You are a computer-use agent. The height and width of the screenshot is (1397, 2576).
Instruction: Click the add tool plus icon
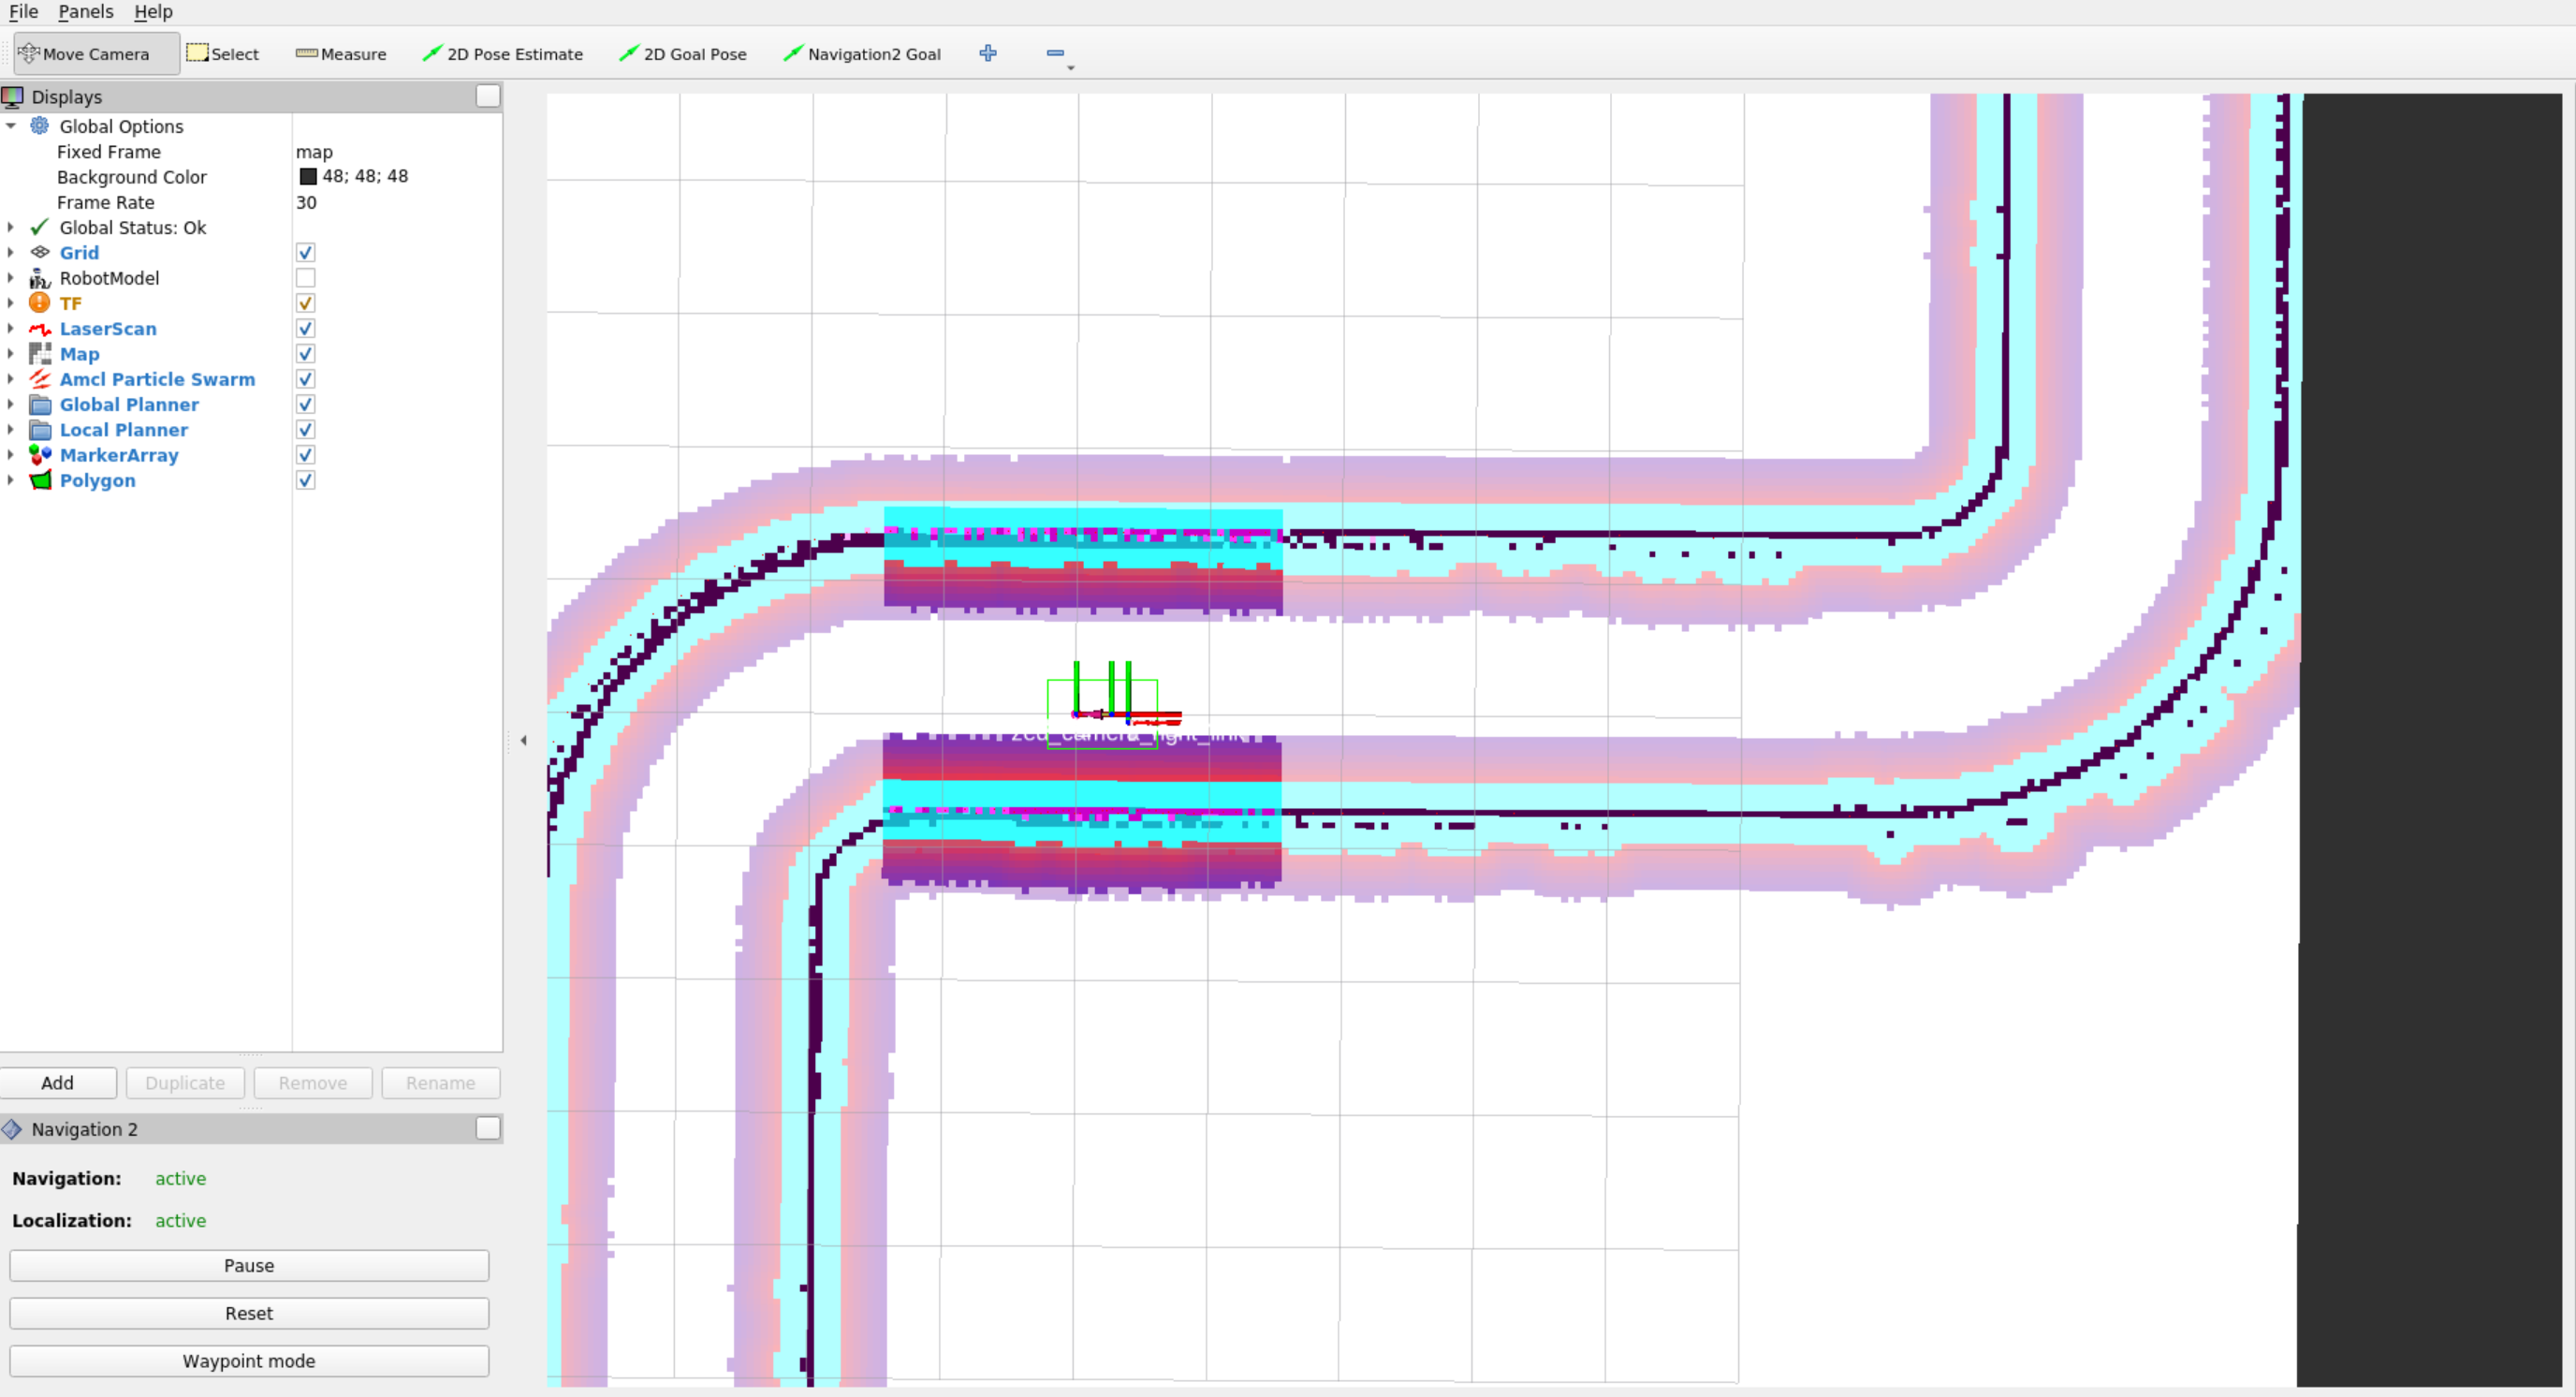pos(988,53)
